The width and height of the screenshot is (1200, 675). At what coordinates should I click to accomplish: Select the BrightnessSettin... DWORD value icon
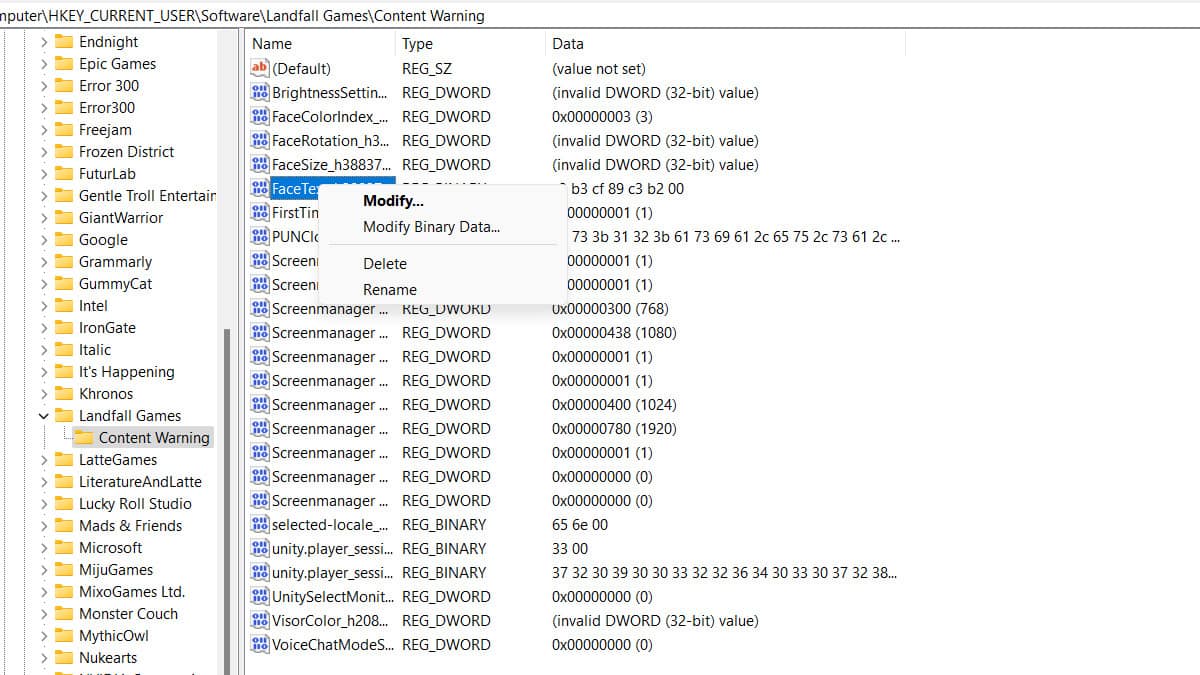260,92
